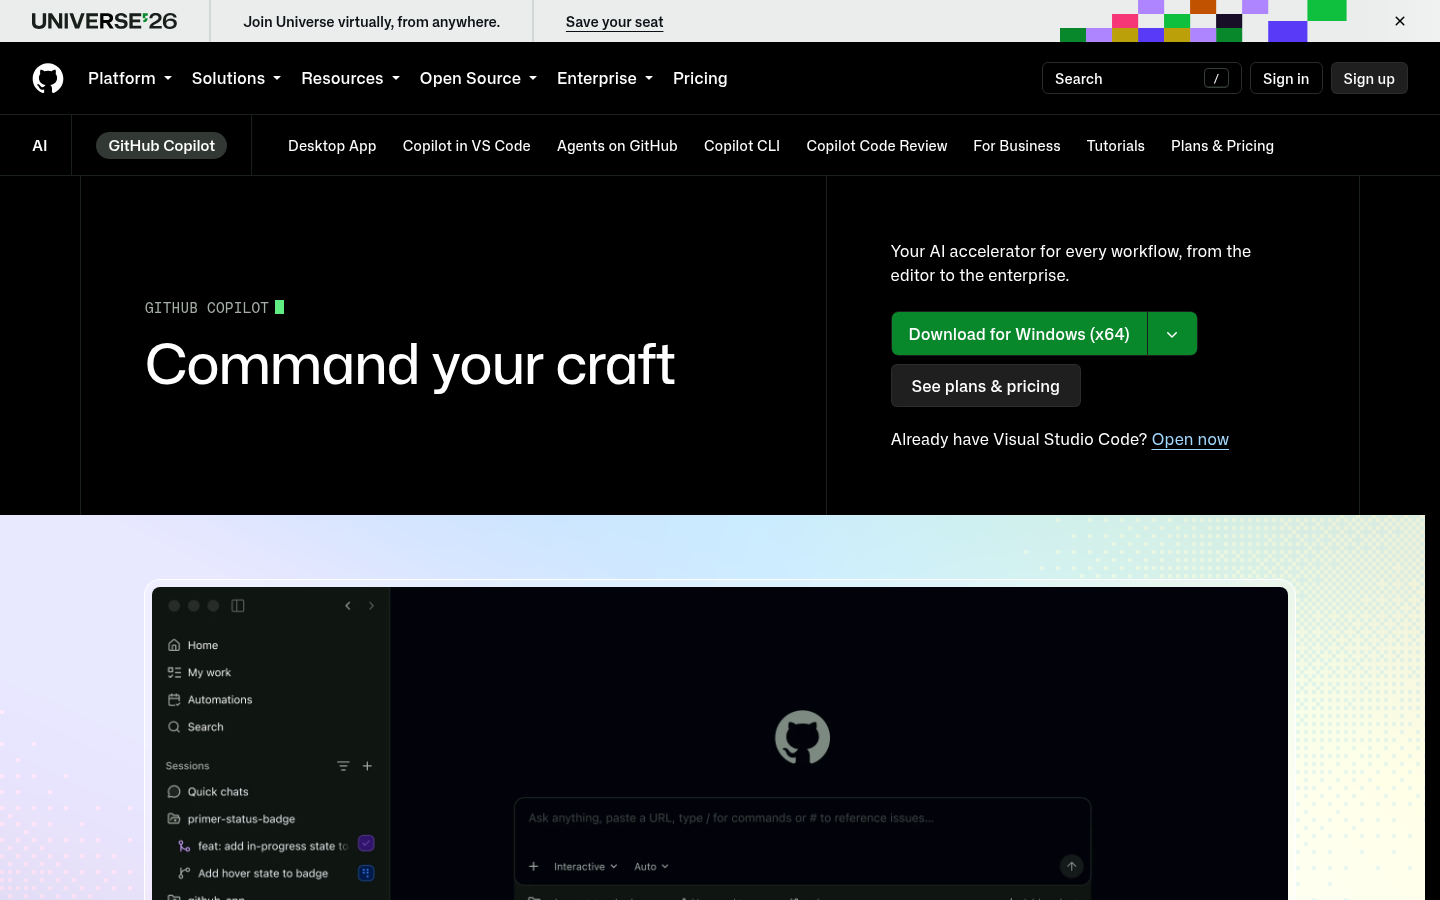This screenshot has width=1440, height=900.
Task: Switch to Copilot CLI tab
Action: click(x=742, y=146)
